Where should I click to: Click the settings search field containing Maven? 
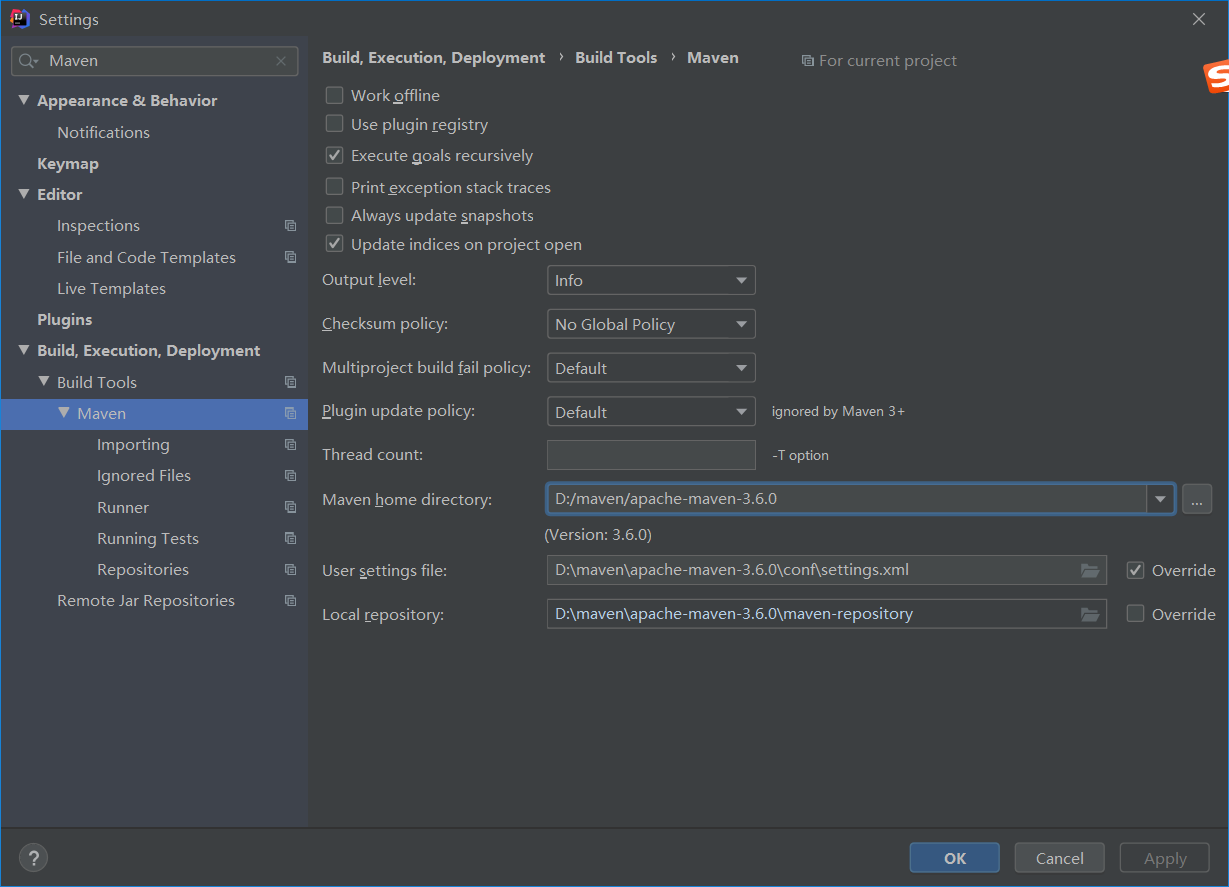coord(155,61)
